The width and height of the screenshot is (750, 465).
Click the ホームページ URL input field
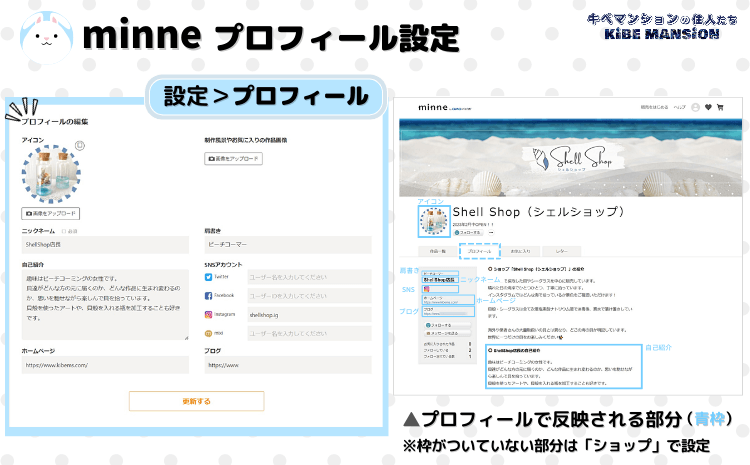pos(105,365)
